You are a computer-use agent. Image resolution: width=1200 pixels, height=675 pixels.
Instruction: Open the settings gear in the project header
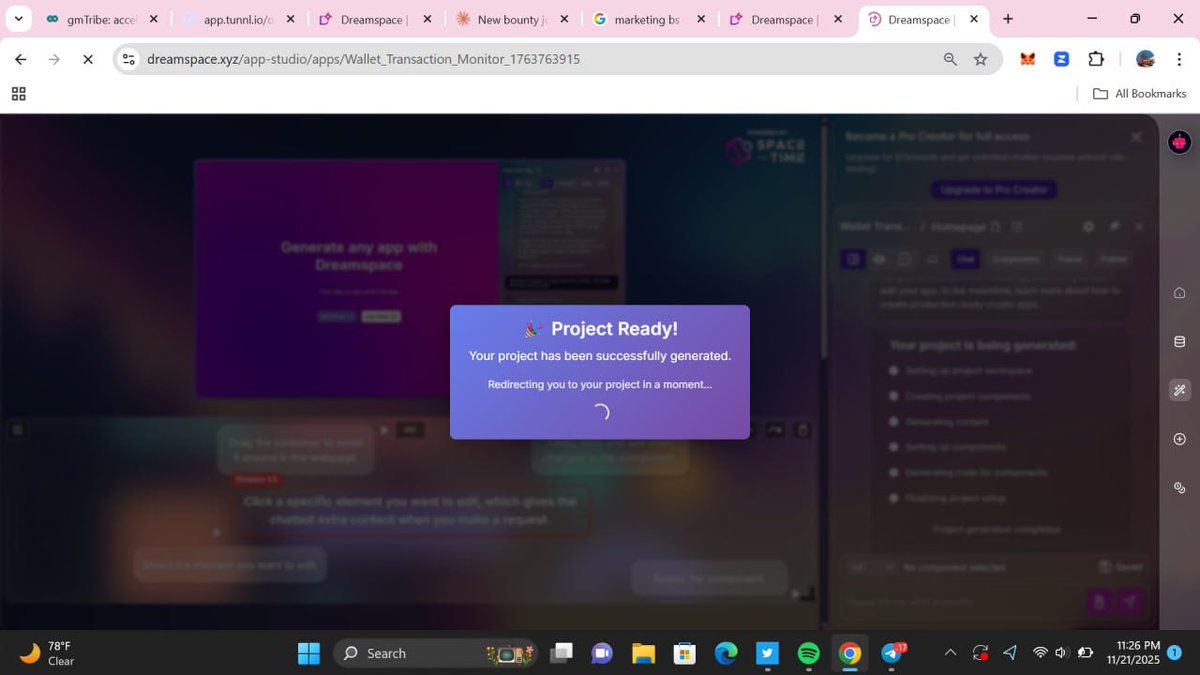point(1088,227)
